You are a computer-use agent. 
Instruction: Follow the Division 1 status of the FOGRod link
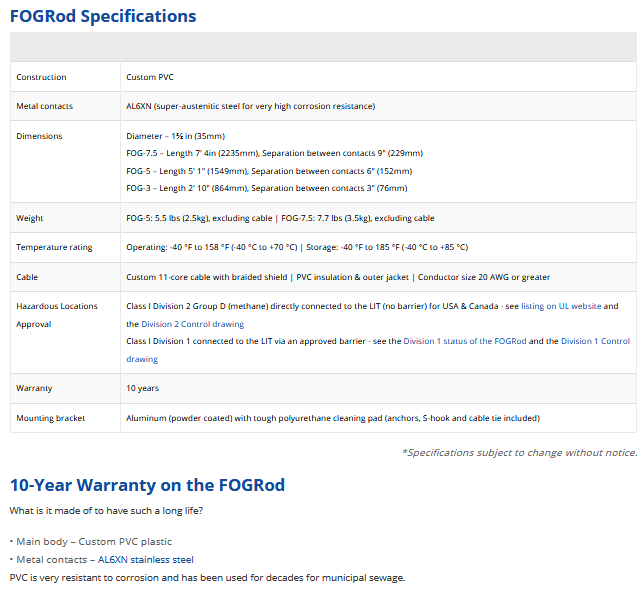point(464,341)
